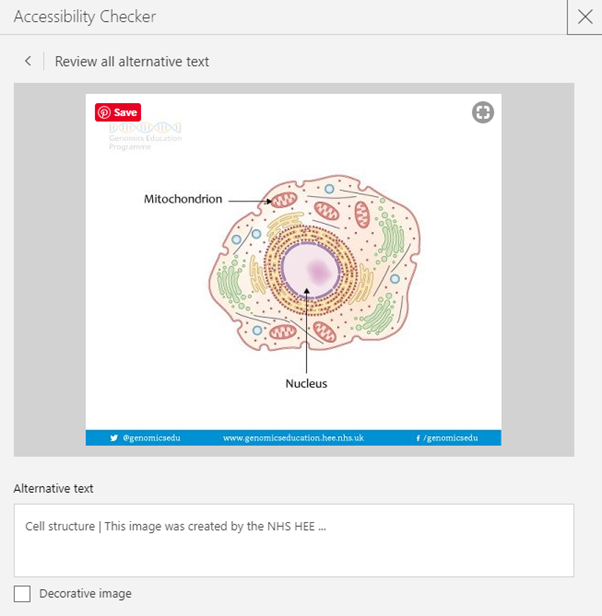Go back using the left chevron
The image size is (602, 616).
[x=28, y=61]
